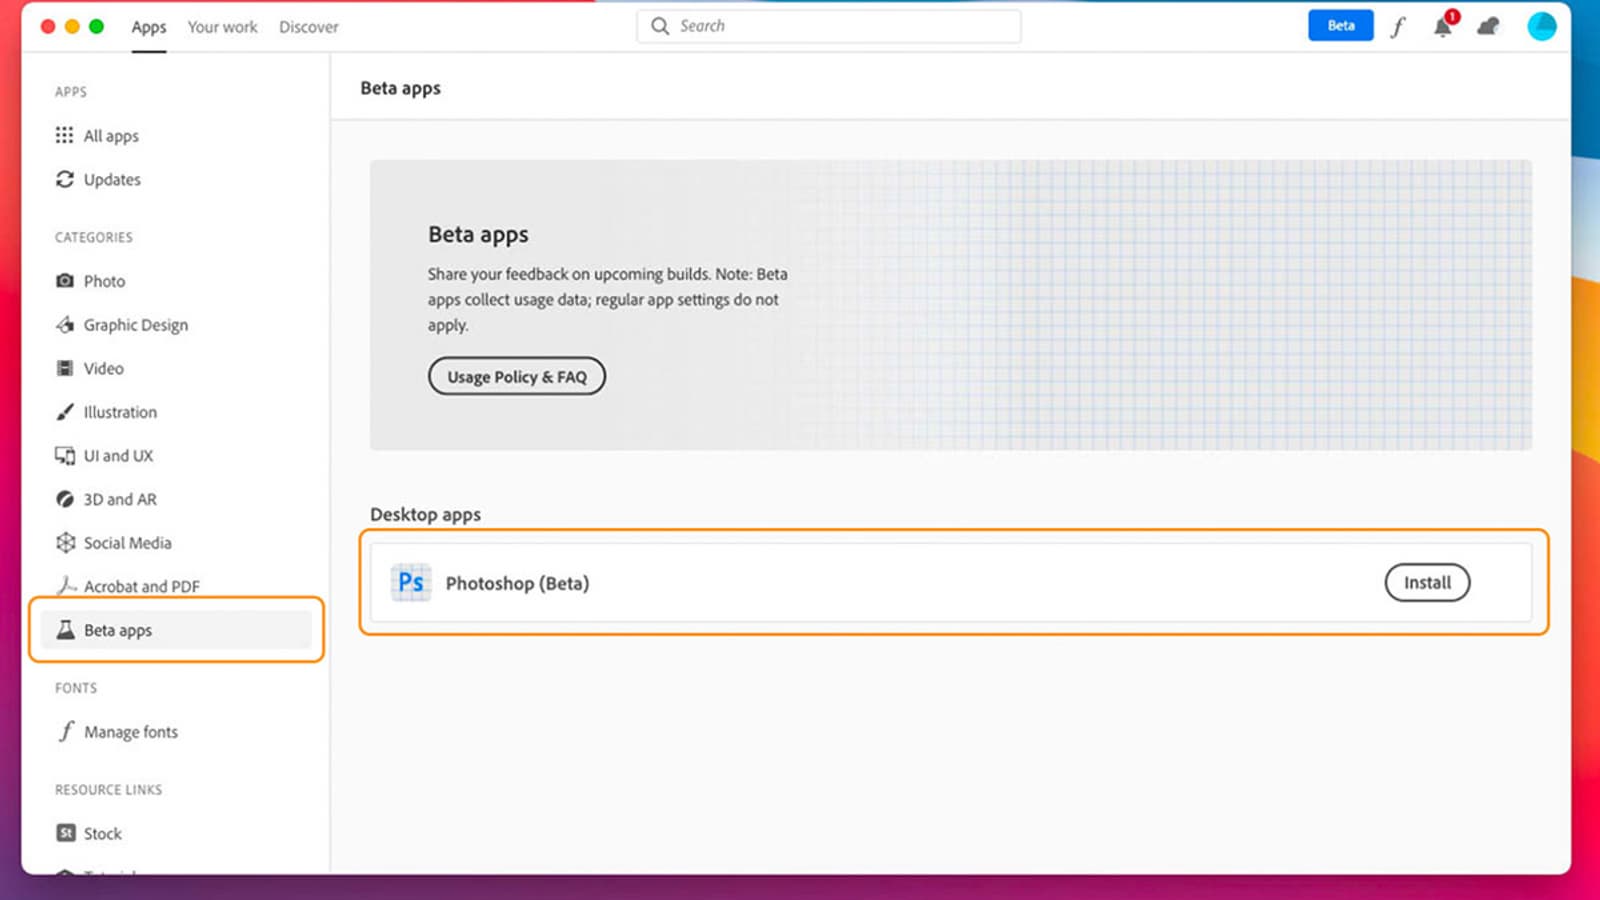Open notifications bell icon
The width and height of the screenshot is (1600, 900).
1444,25
